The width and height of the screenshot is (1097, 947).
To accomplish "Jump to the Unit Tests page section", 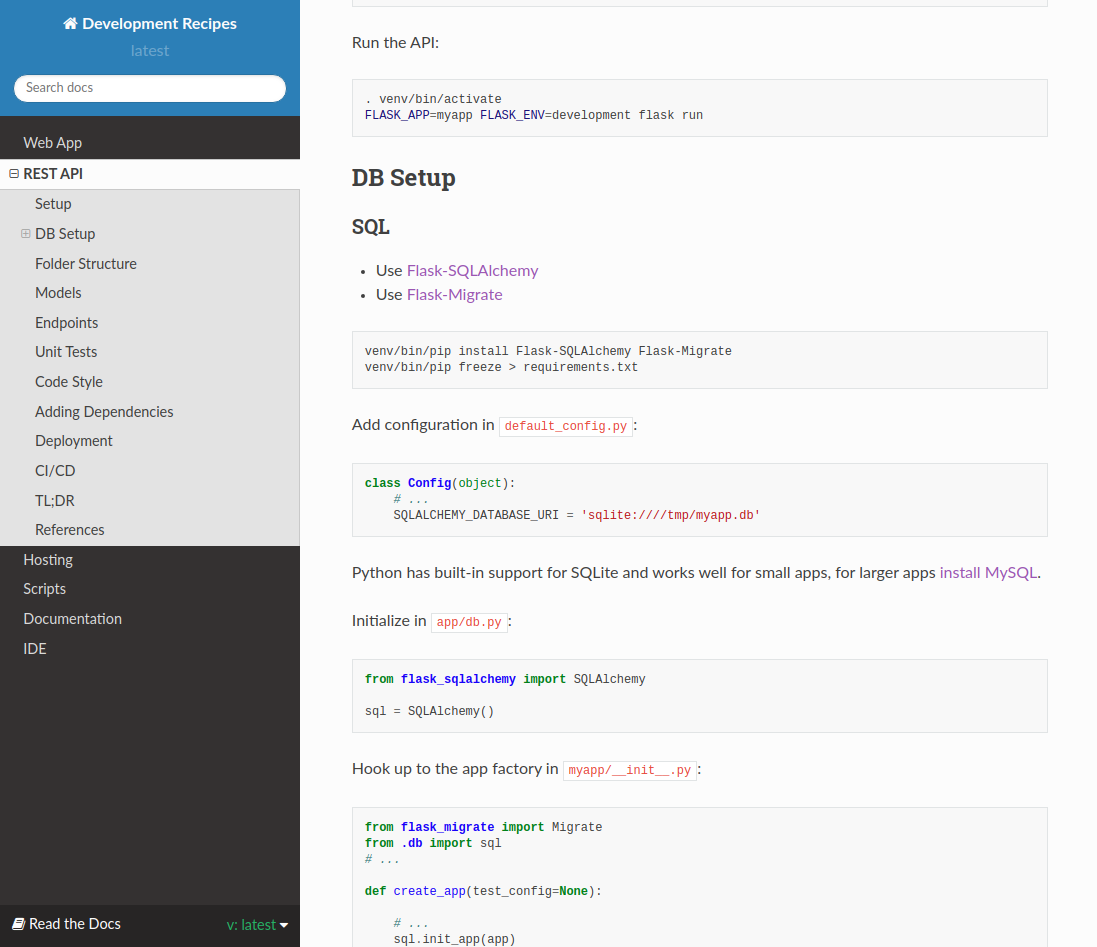I will [x=66, y=352].
